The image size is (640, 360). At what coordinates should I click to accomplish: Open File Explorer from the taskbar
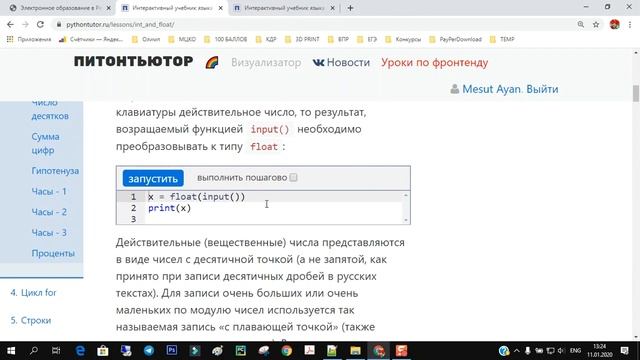coord(355,351)
